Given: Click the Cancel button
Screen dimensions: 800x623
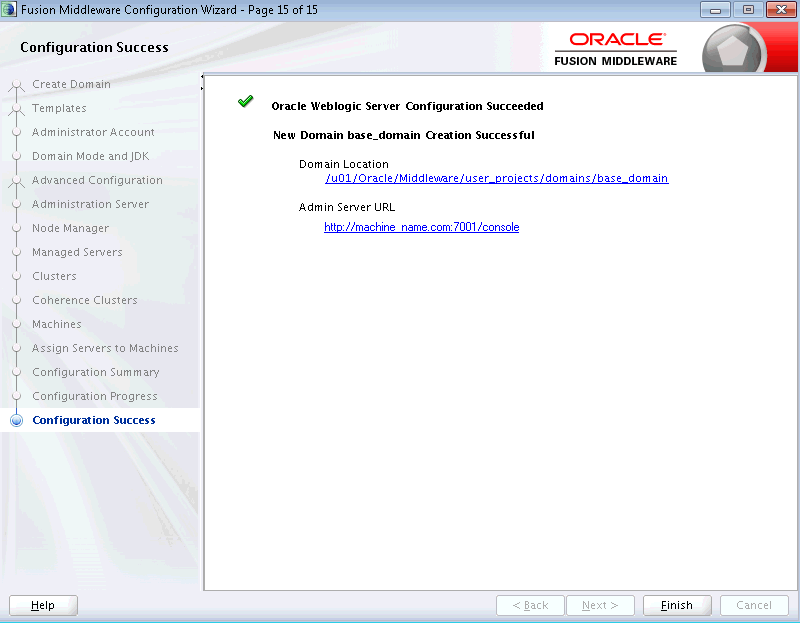Looking at the screenshot, I should (754, 605).
